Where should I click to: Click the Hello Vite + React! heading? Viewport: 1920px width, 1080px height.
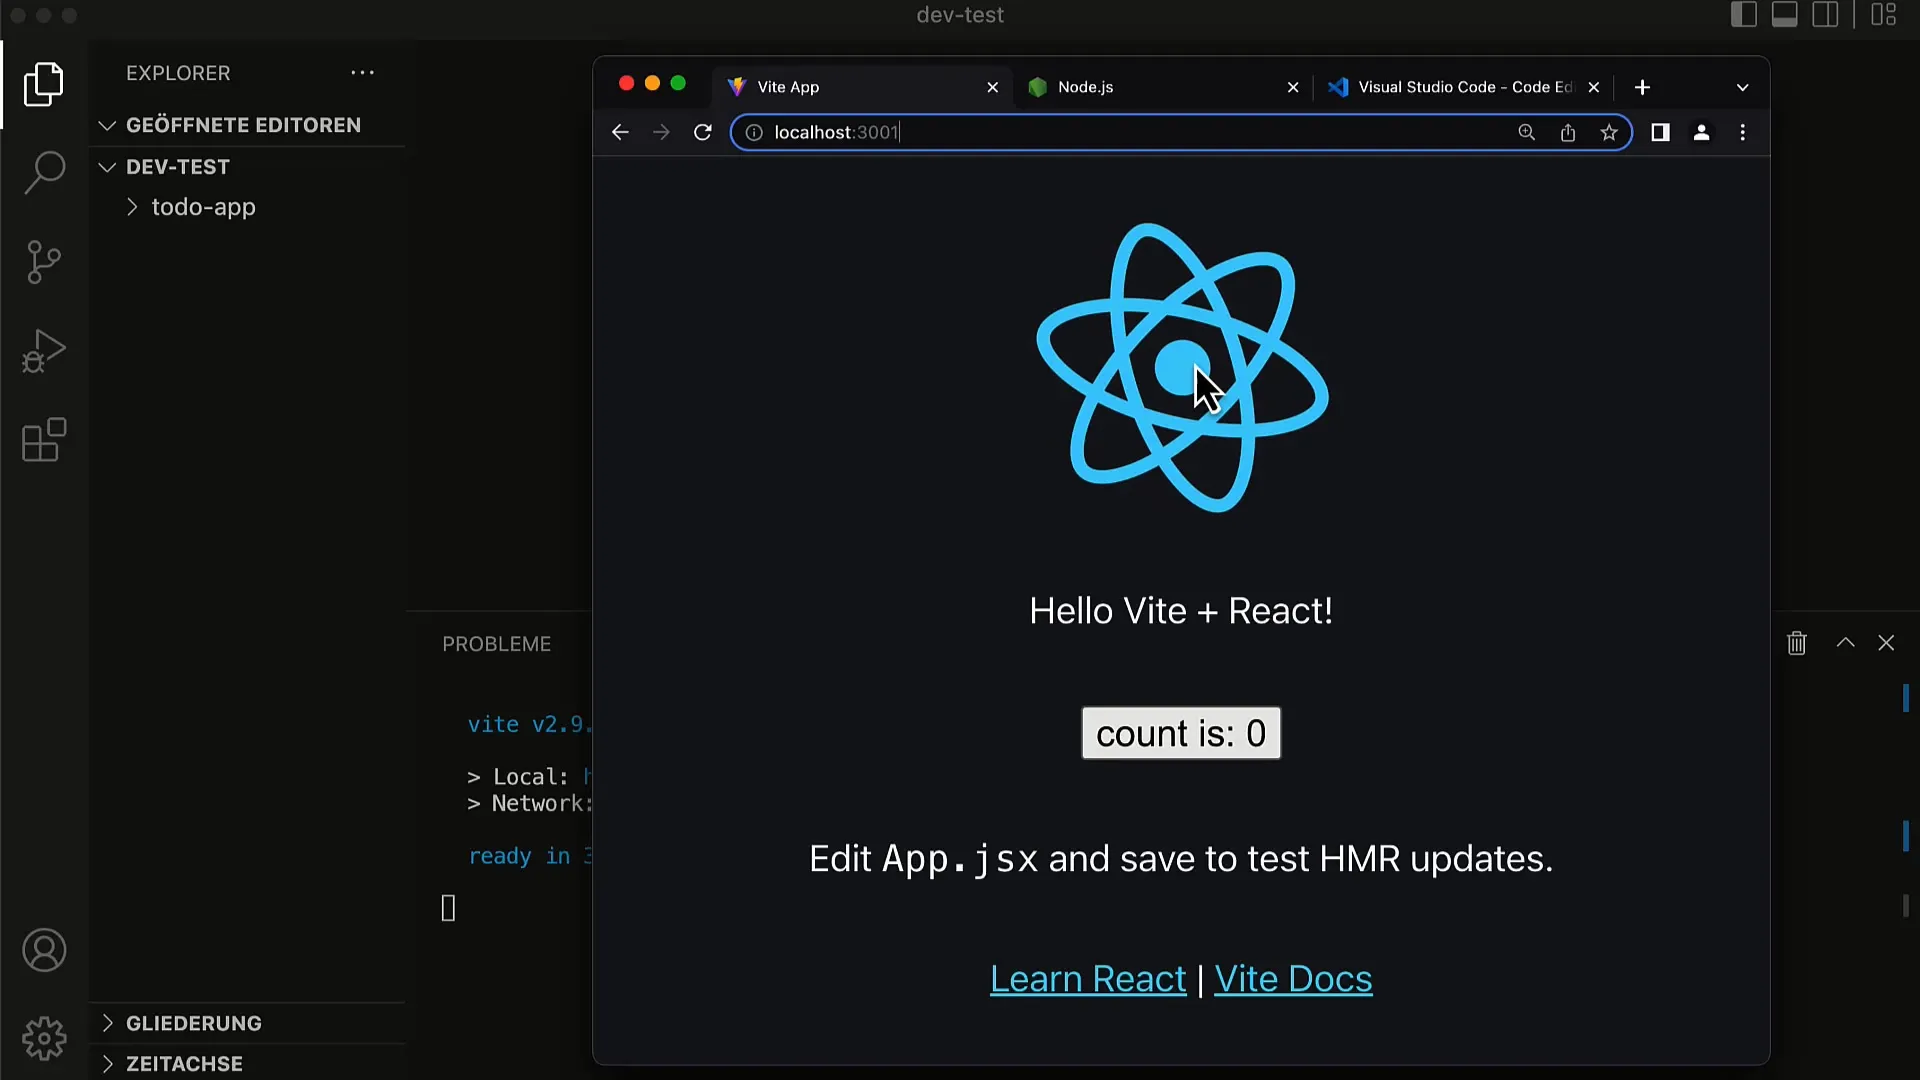pos(1181,611)
